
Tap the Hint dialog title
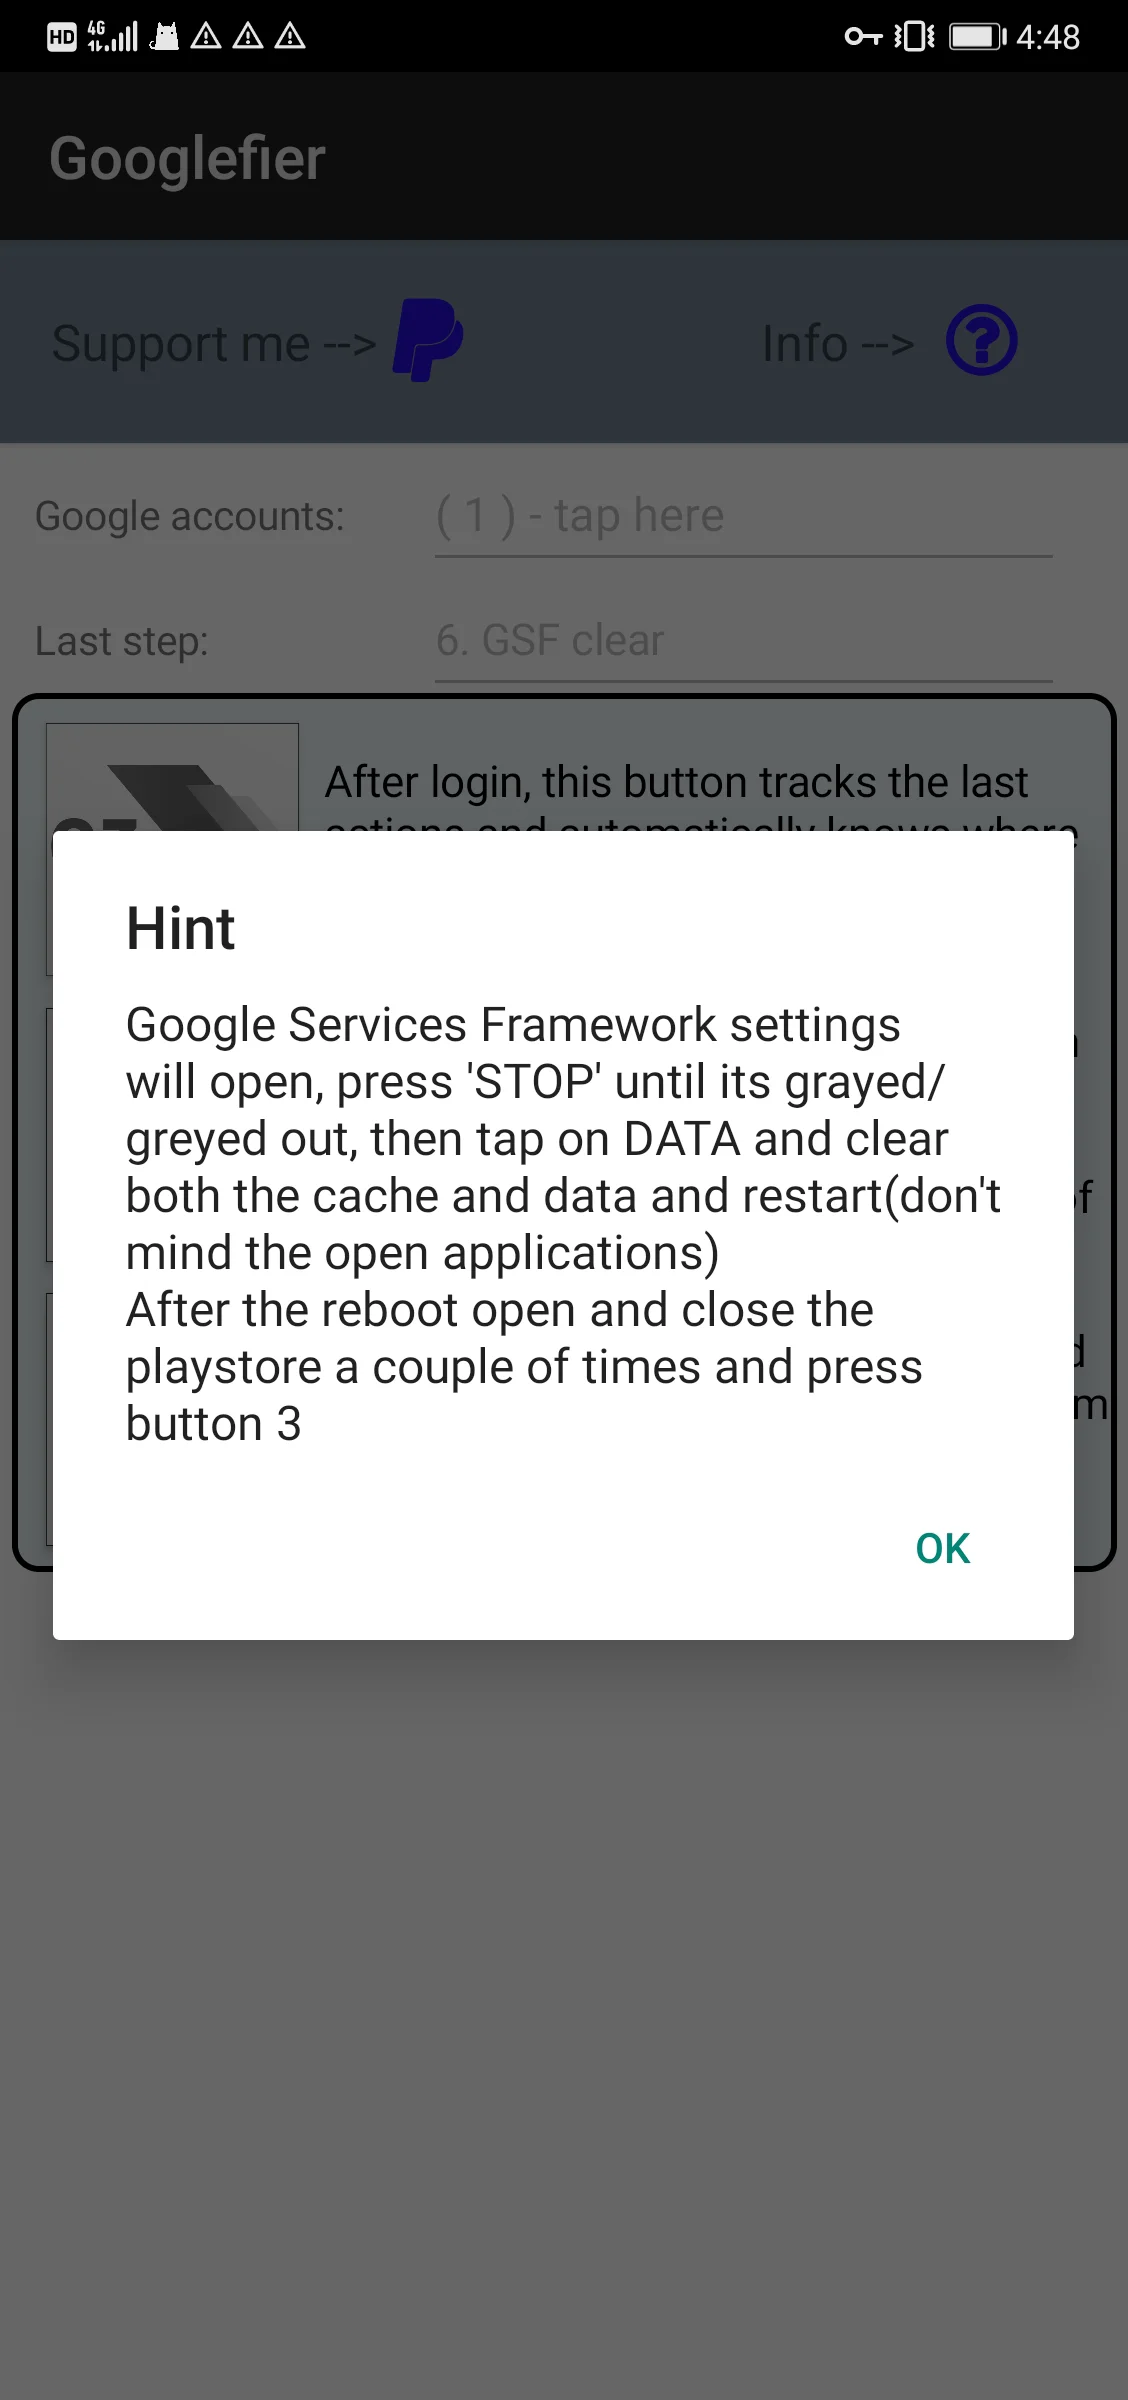180,928
